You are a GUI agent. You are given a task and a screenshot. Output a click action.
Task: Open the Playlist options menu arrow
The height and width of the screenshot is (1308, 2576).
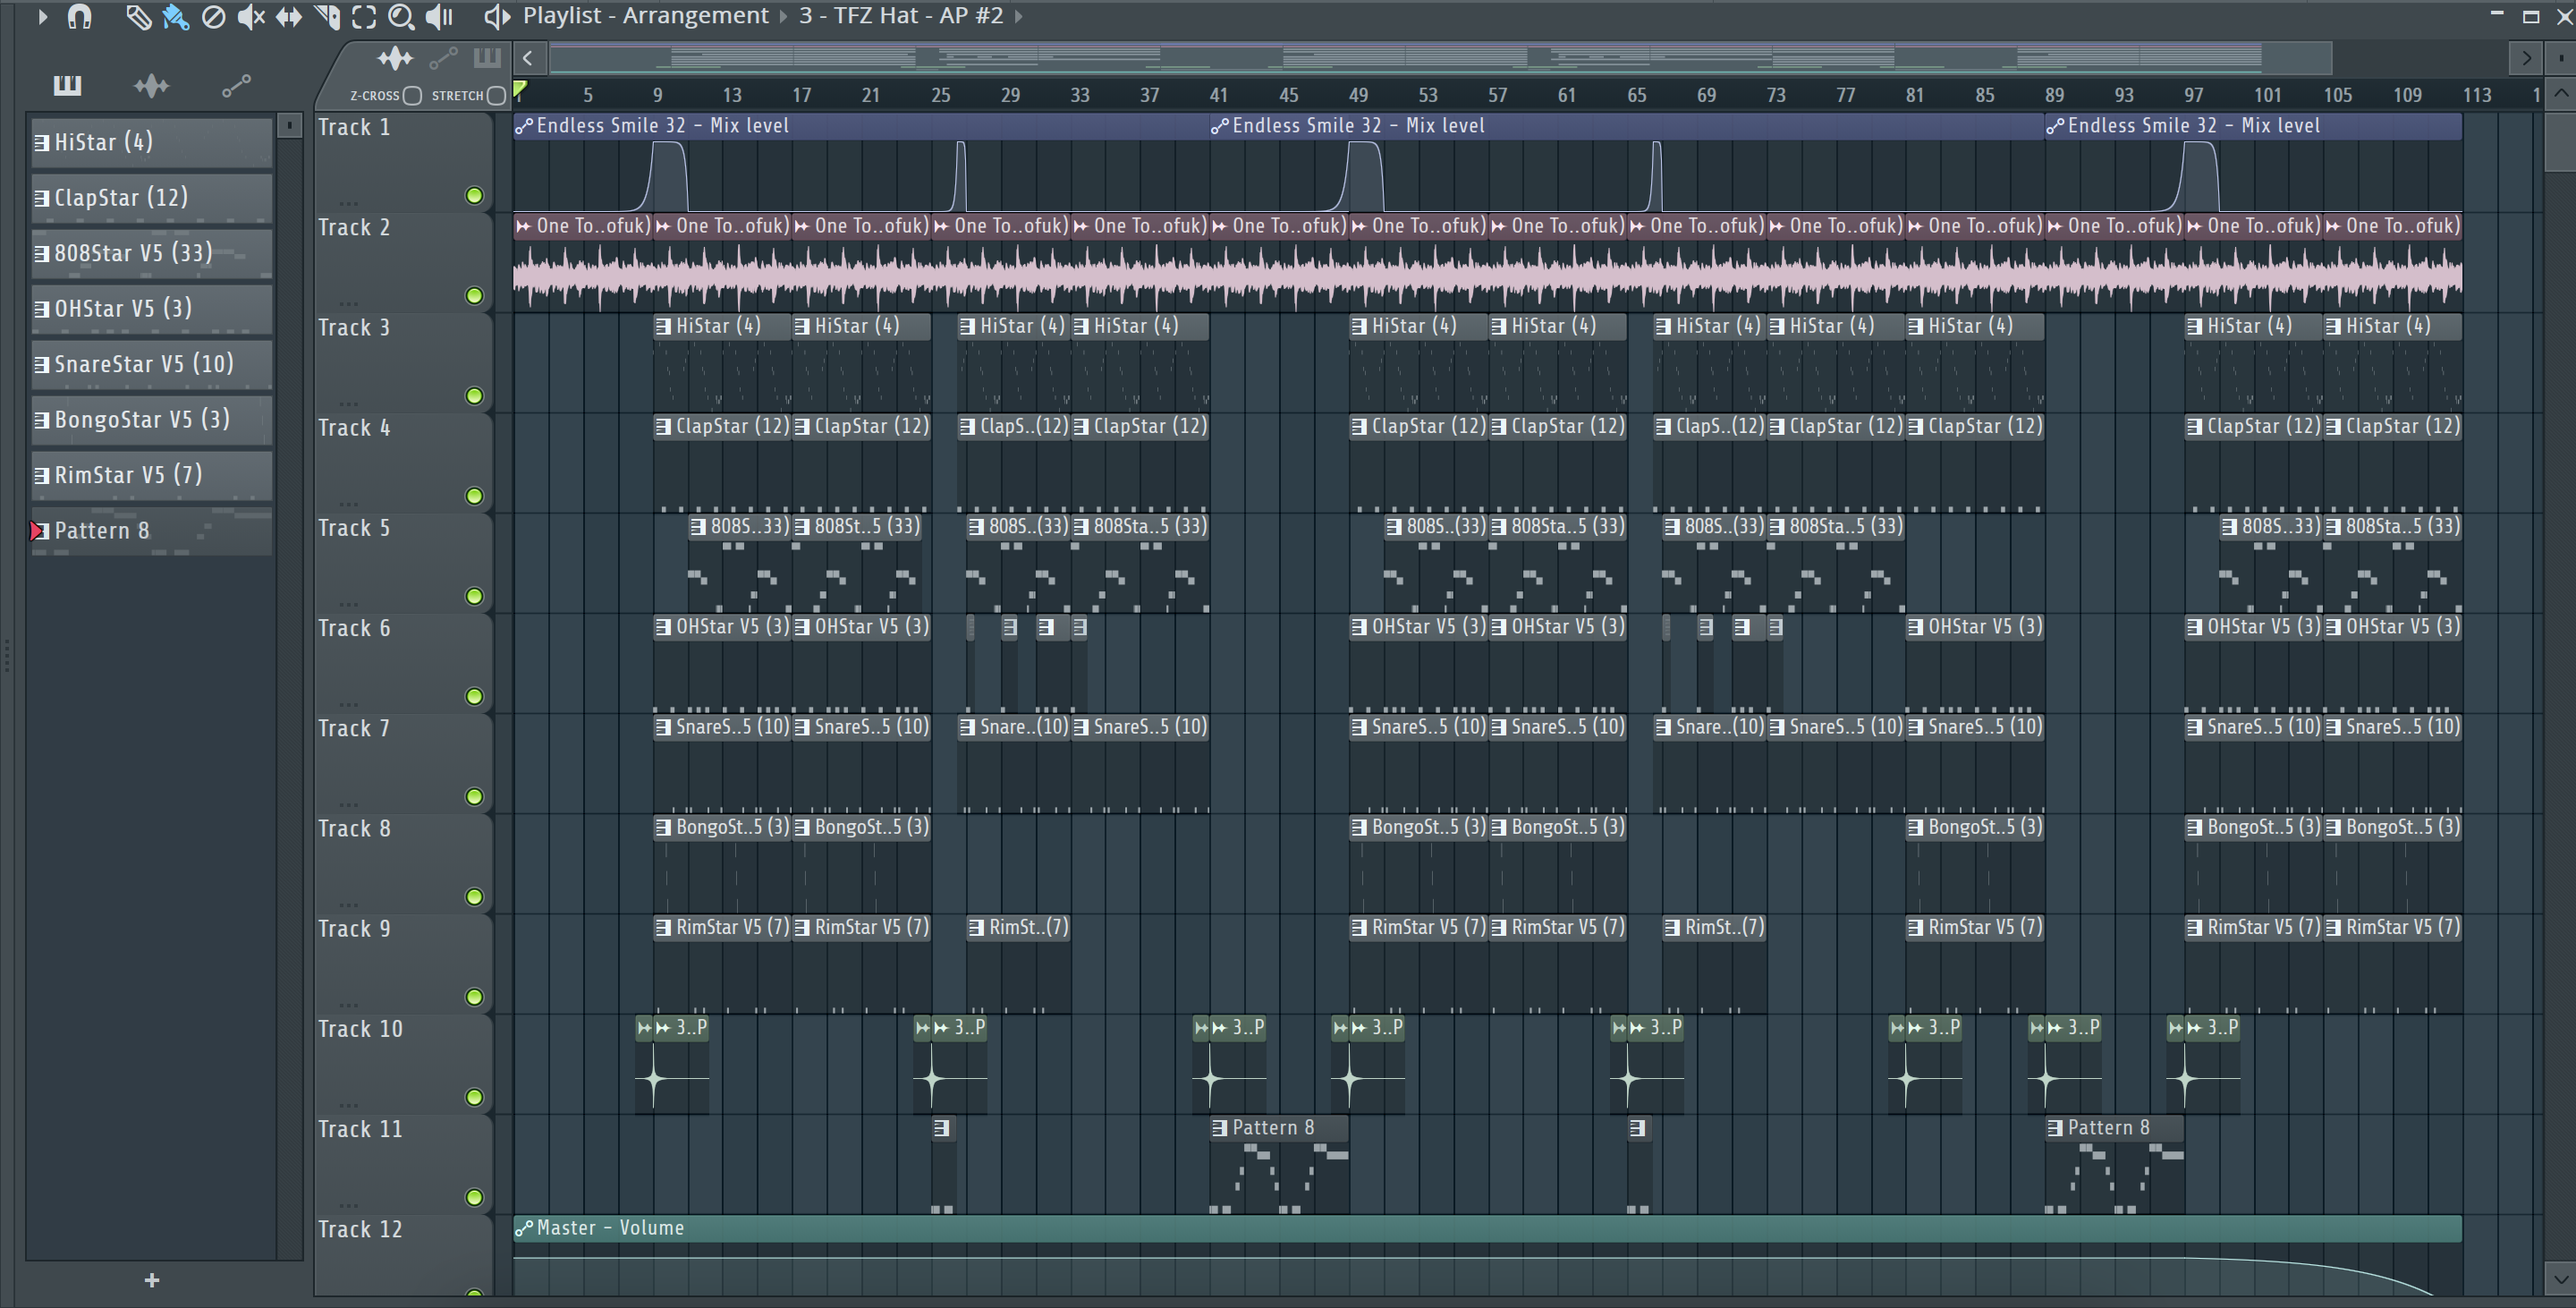click(42, 16)
